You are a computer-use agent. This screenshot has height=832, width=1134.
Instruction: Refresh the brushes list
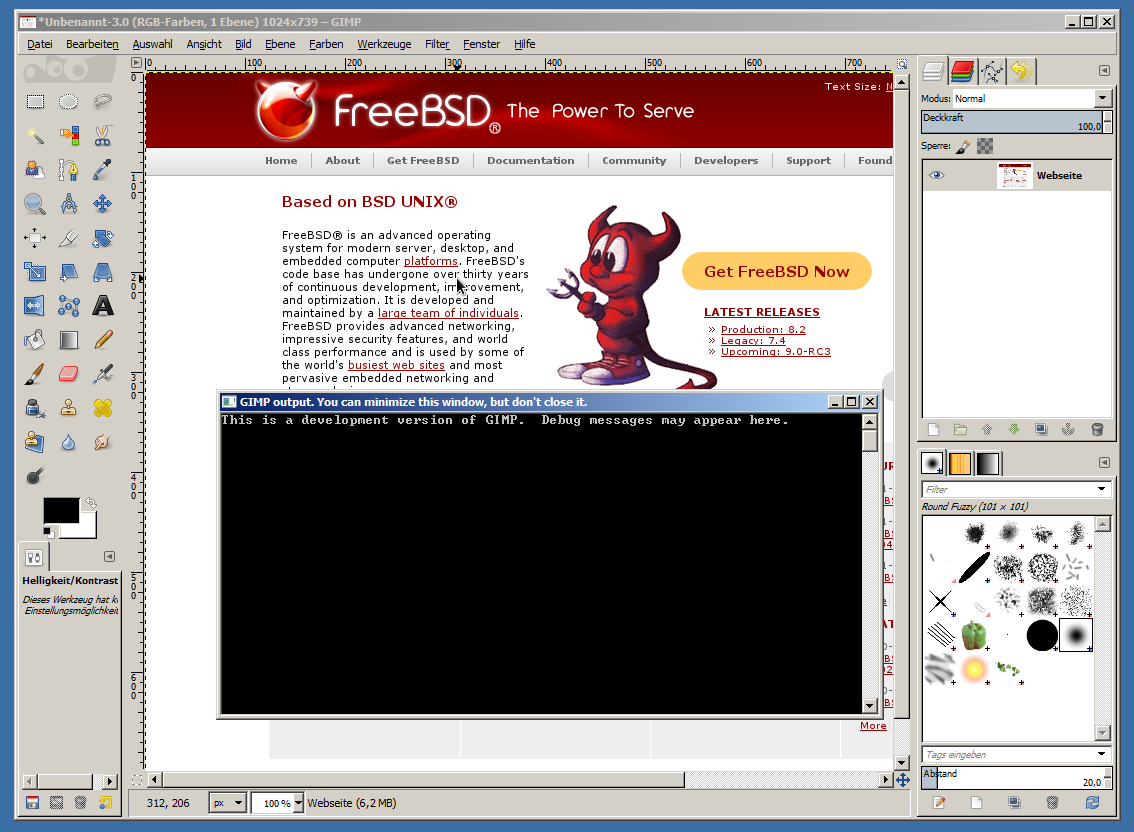(x=1092, y=802)
